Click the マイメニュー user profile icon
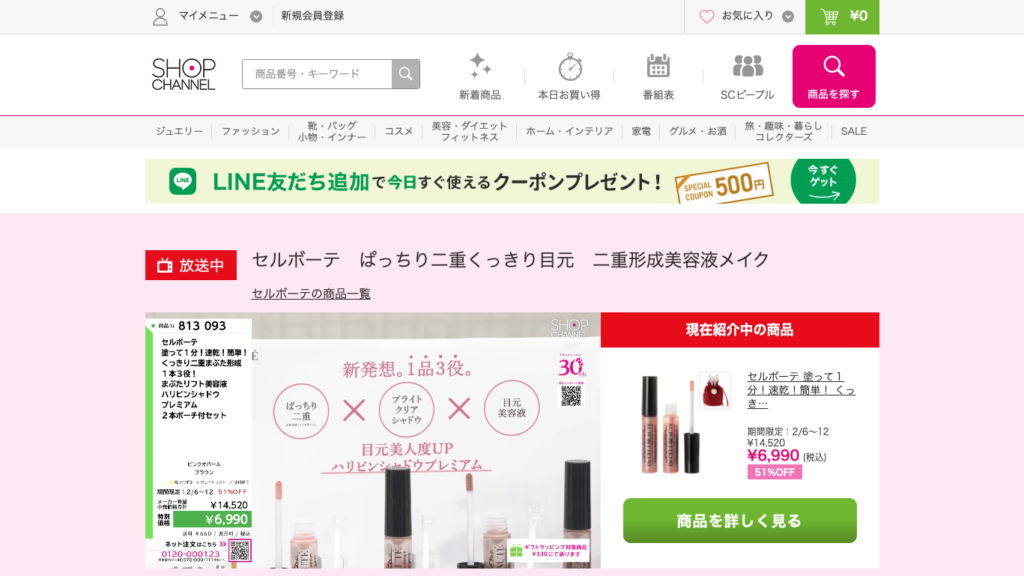This screenshot has width=1024, height=576. click(x=160, y=16)
